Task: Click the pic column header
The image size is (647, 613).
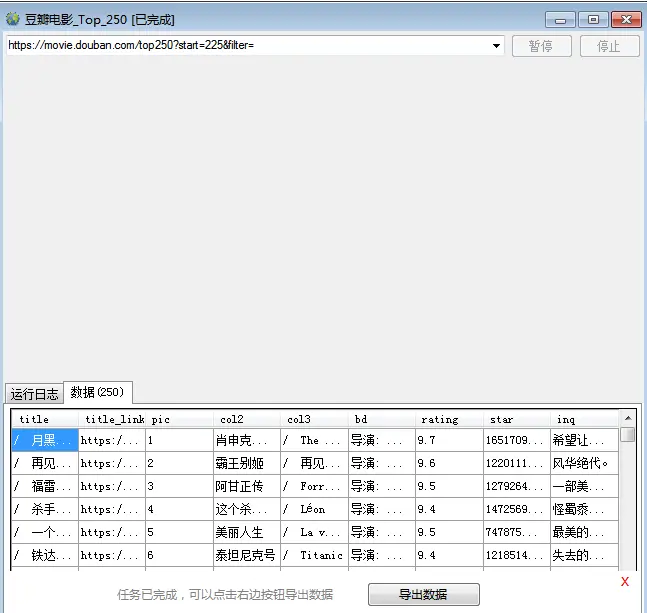Action: (x=179, y=419)
